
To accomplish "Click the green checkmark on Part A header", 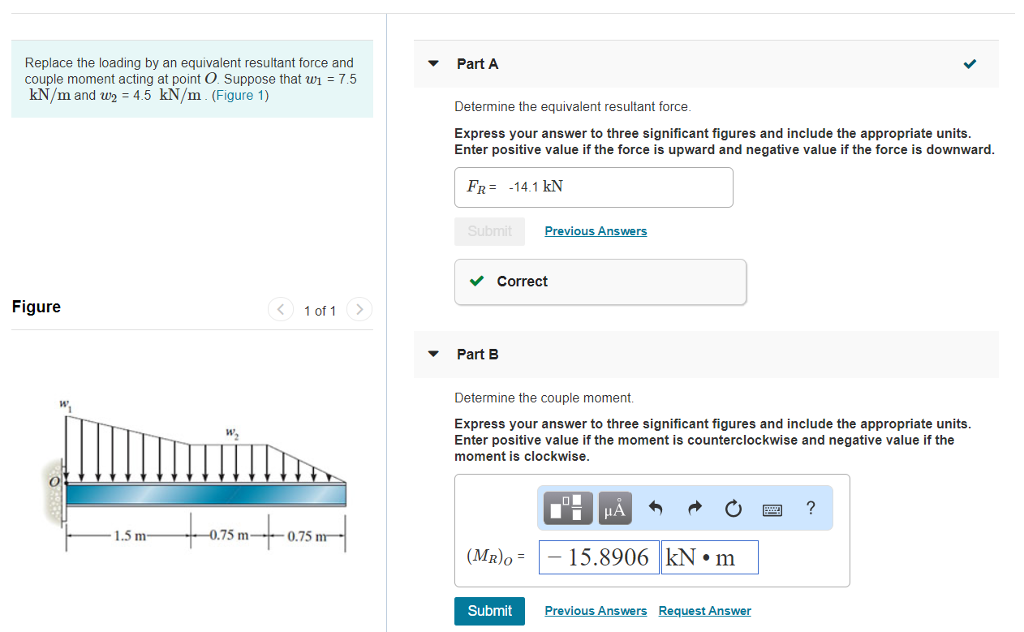I will (969, 63).
